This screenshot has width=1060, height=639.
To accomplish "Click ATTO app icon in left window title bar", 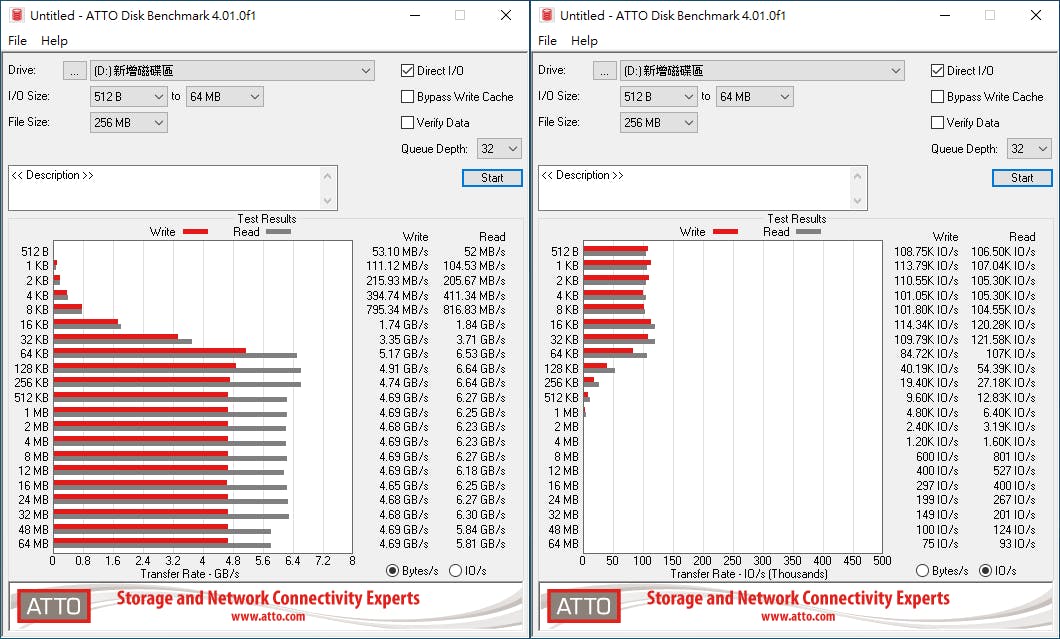I will [x=17, y=15].
